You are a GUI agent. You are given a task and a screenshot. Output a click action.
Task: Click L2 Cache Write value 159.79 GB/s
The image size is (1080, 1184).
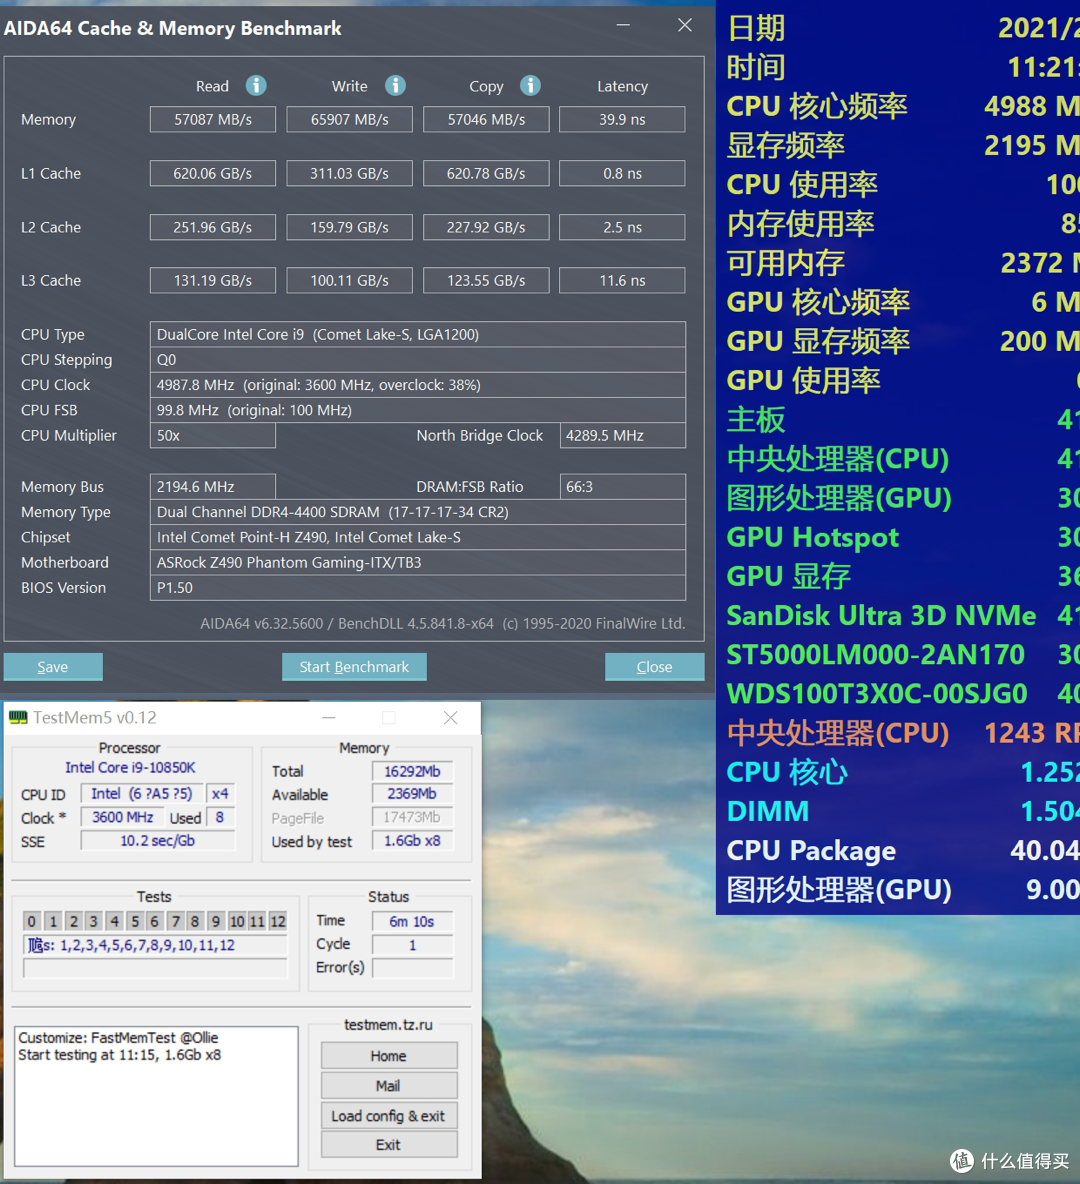point(350,227)
